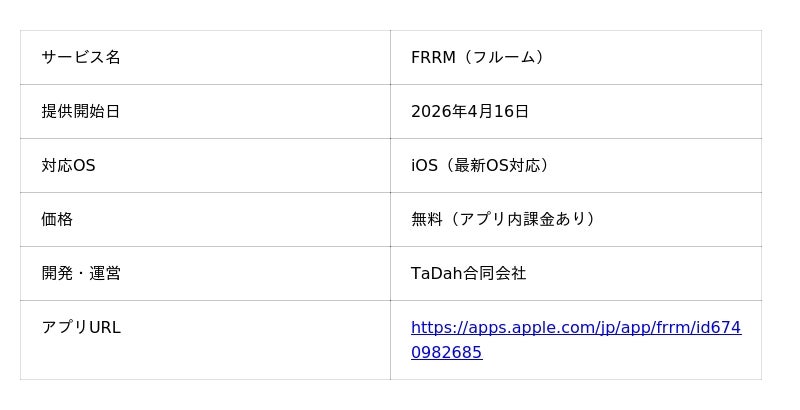Click 最新OS対応 inside the parentheses

(498, 166)
